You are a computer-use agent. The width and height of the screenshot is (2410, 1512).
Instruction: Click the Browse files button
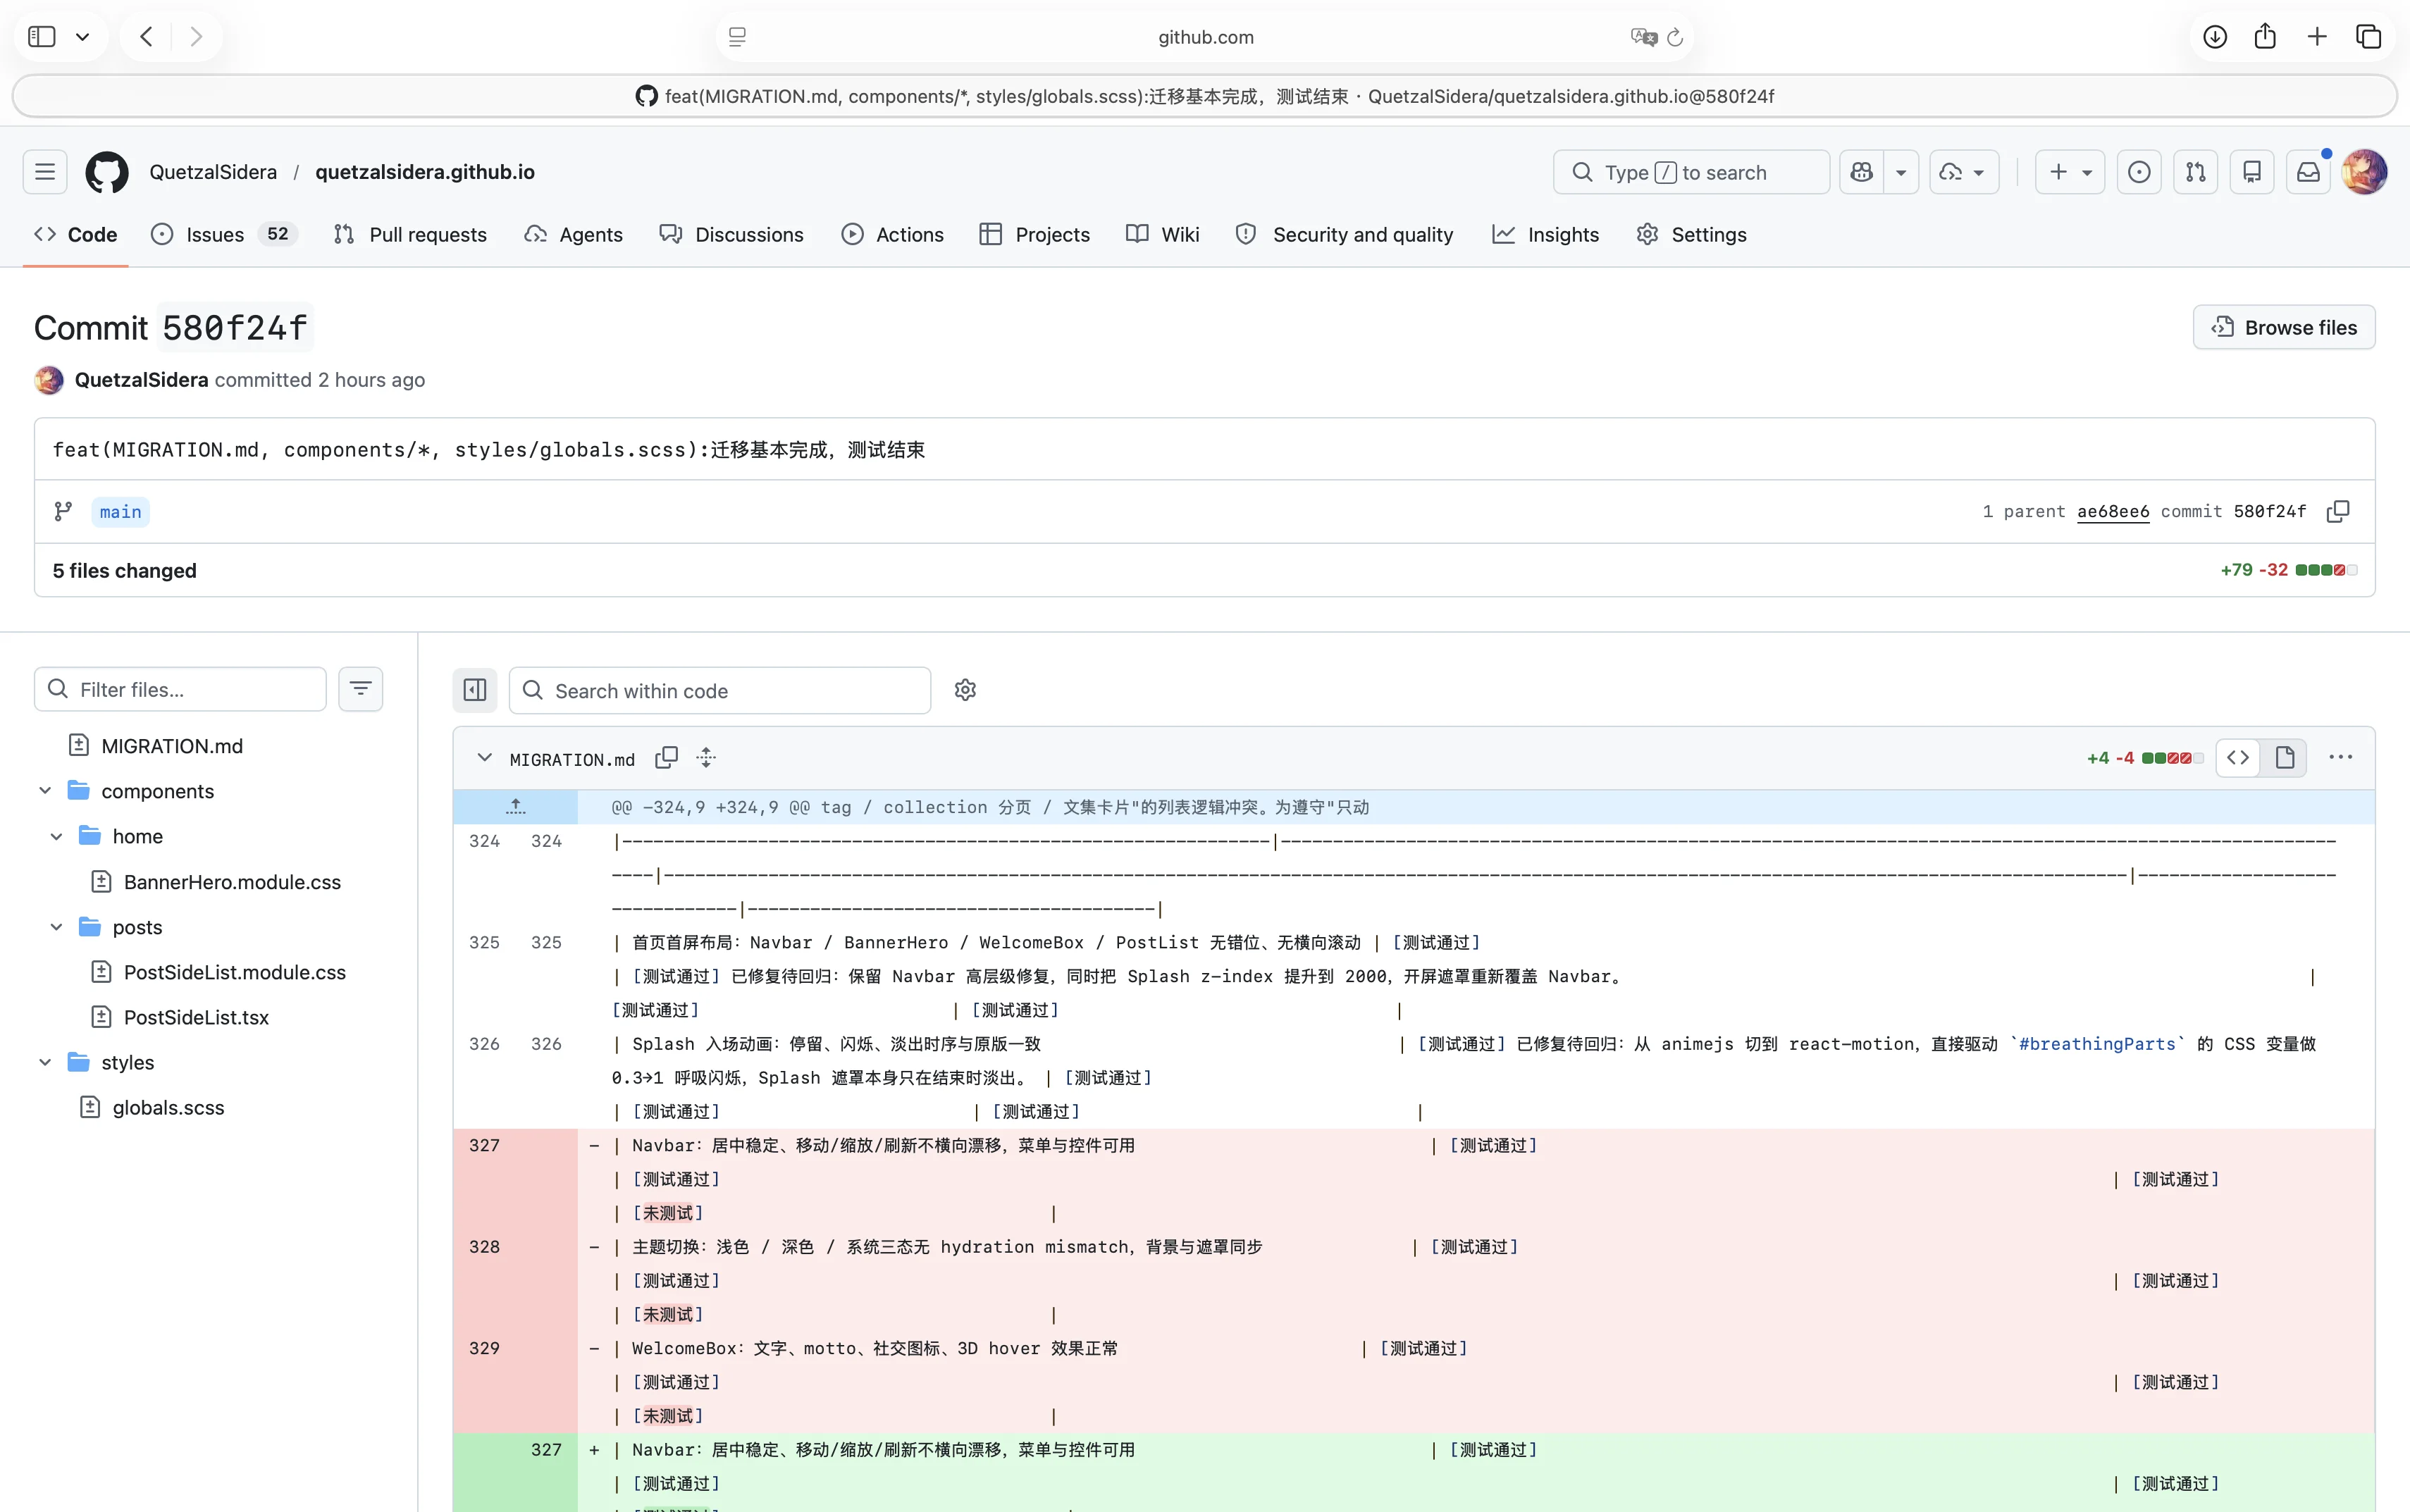2284,327
